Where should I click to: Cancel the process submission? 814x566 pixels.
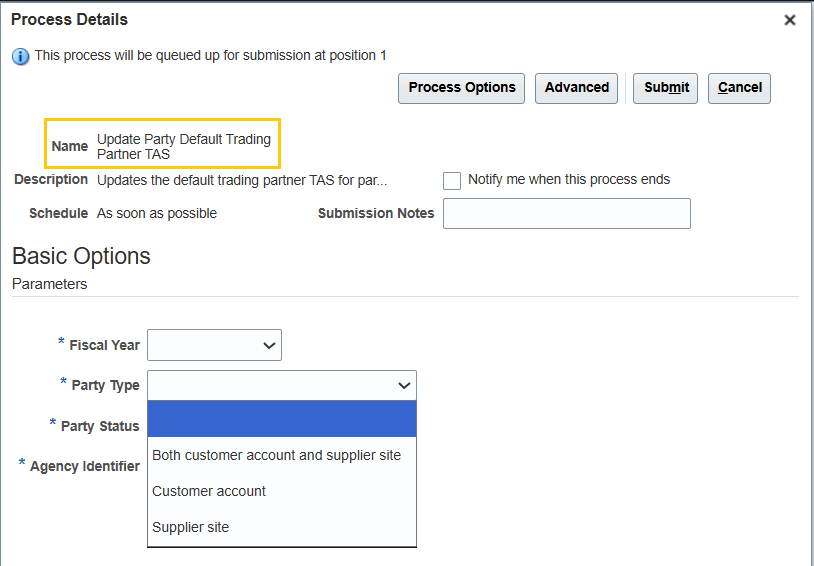click(x=739, y=88)
